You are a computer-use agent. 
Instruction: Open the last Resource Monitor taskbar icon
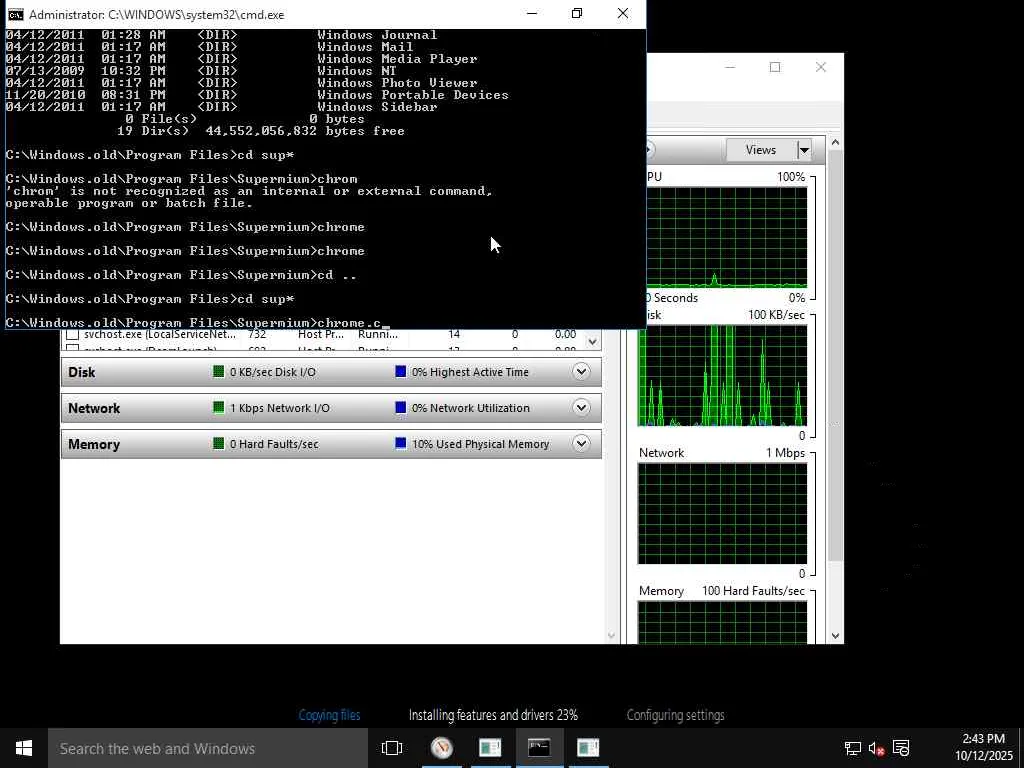pyautogui.click(x=588, y=748)
